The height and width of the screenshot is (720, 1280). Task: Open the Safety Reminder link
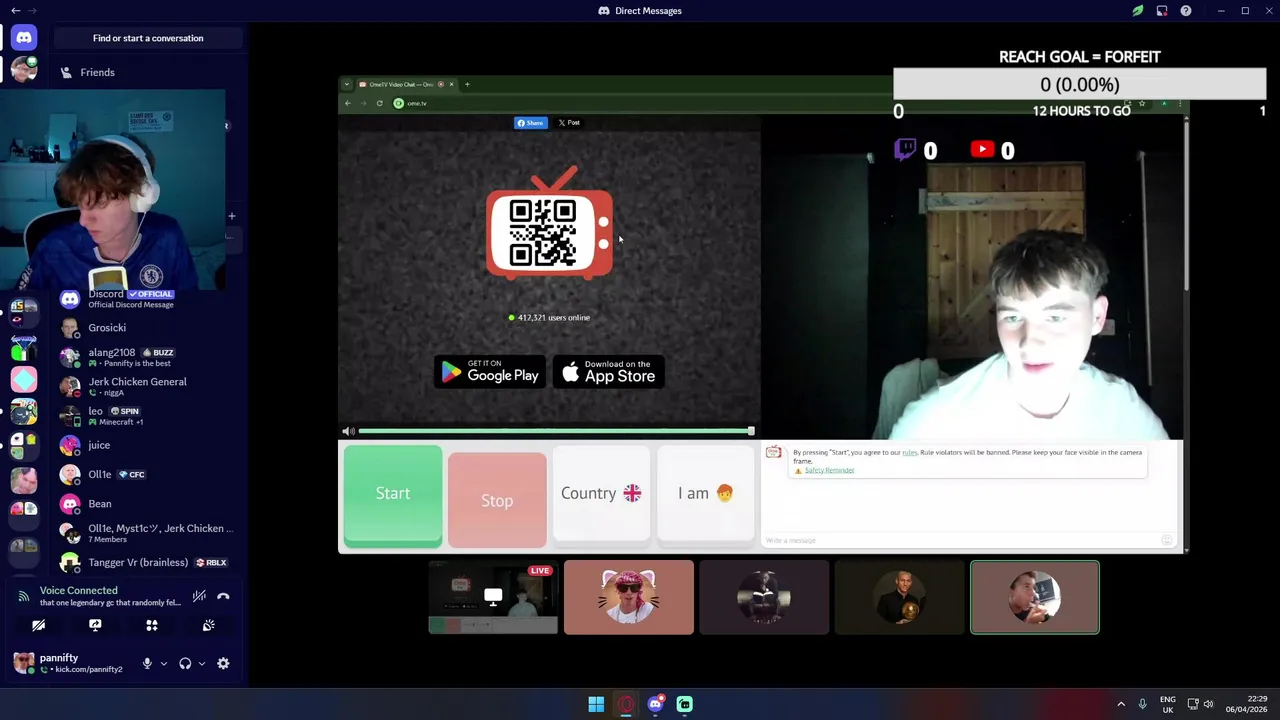click(x=829, y=470)
